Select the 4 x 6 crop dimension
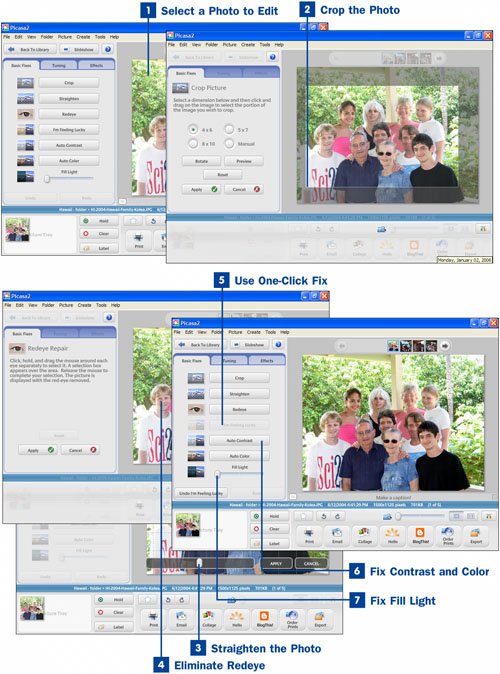Viewport: 500px width, 674px height. [193, 129]
